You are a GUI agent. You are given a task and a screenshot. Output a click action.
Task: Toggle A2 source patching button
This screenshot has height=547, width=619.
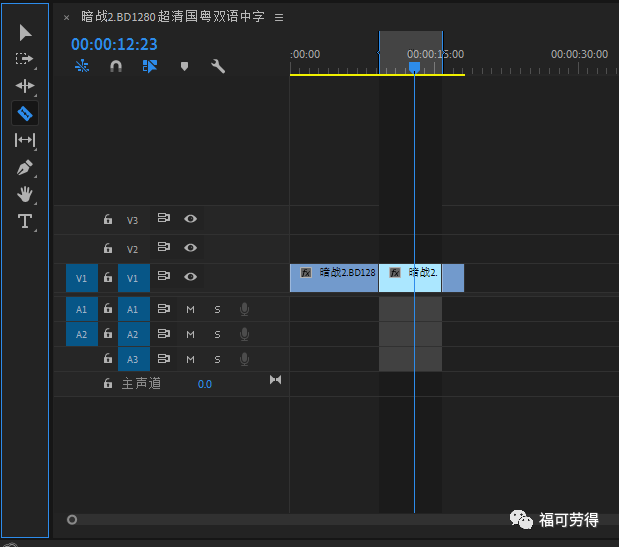click(82, 334)
